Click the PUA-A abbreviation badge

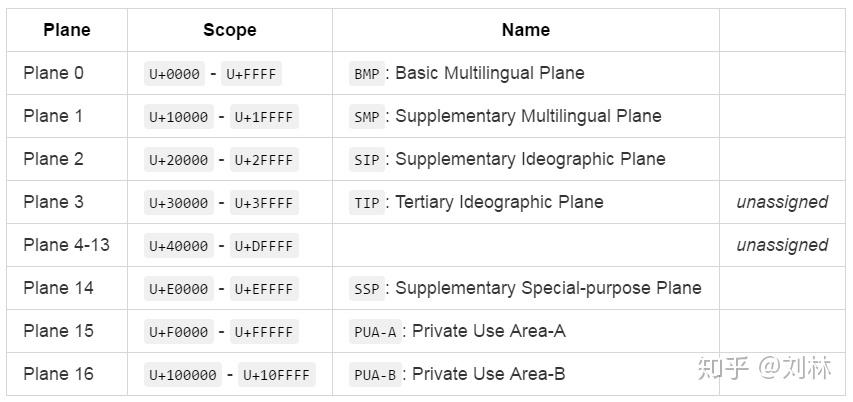pos(375,332)
